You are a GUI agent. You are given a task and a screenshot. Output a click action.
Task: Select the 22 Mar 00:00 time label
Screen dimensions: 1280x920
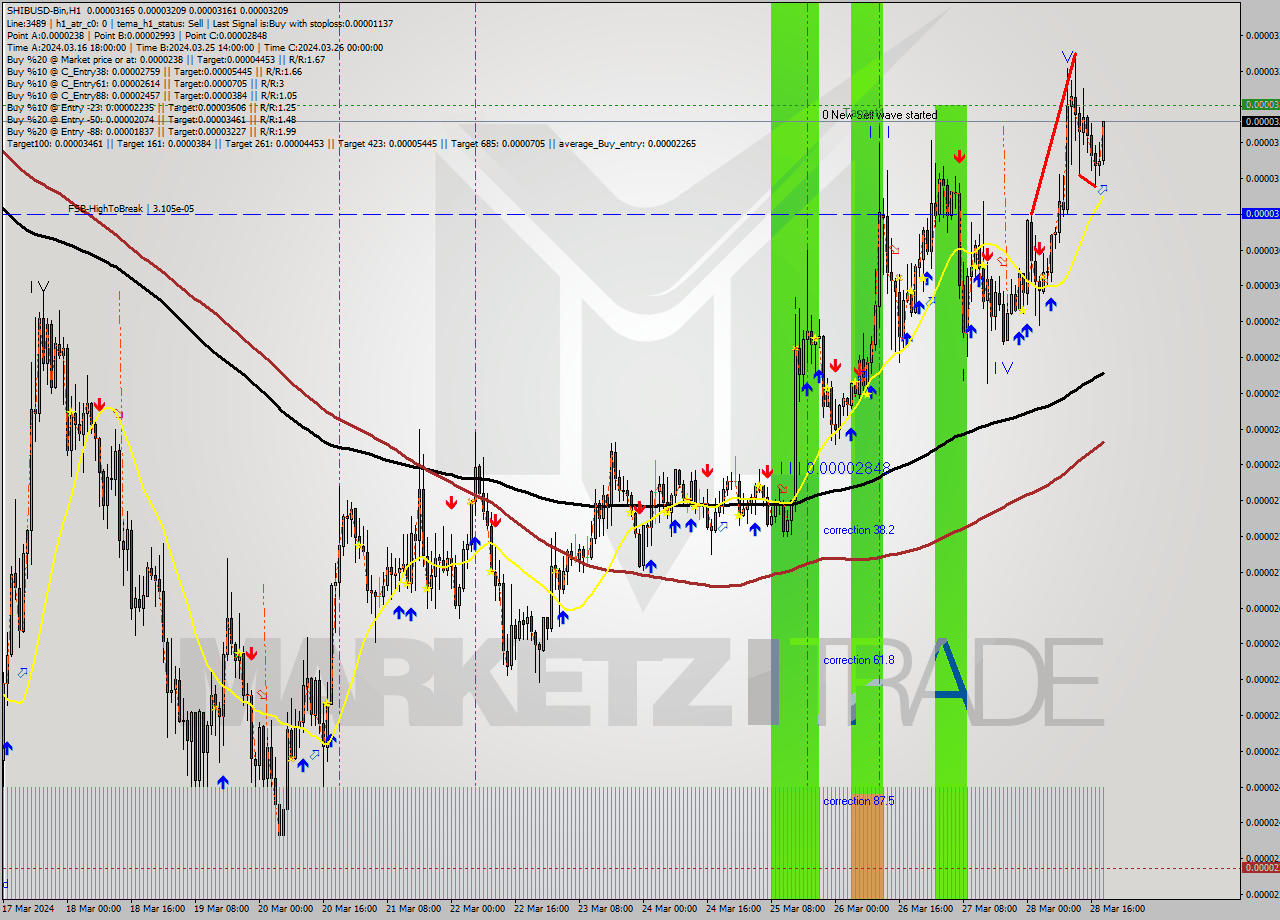[x=477, y=909]
